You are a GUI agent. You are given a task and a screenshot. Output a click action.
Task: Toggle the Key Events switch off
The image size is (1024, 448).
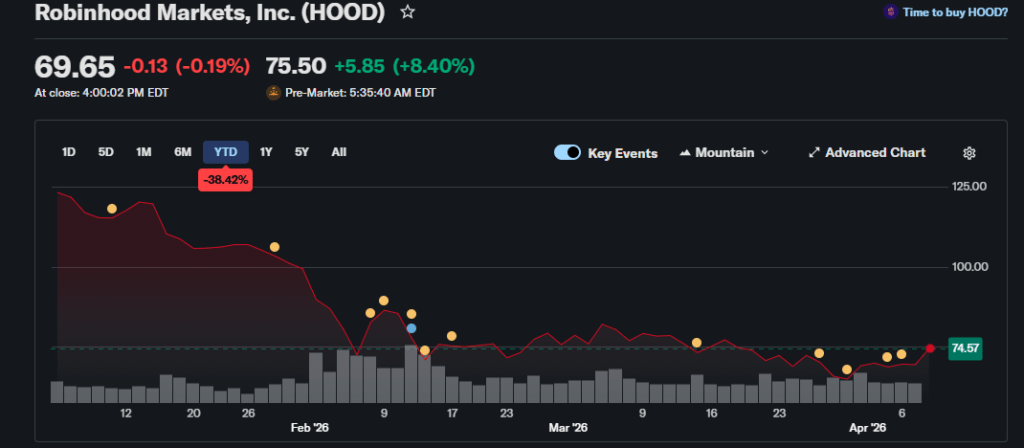pos(567,153)
